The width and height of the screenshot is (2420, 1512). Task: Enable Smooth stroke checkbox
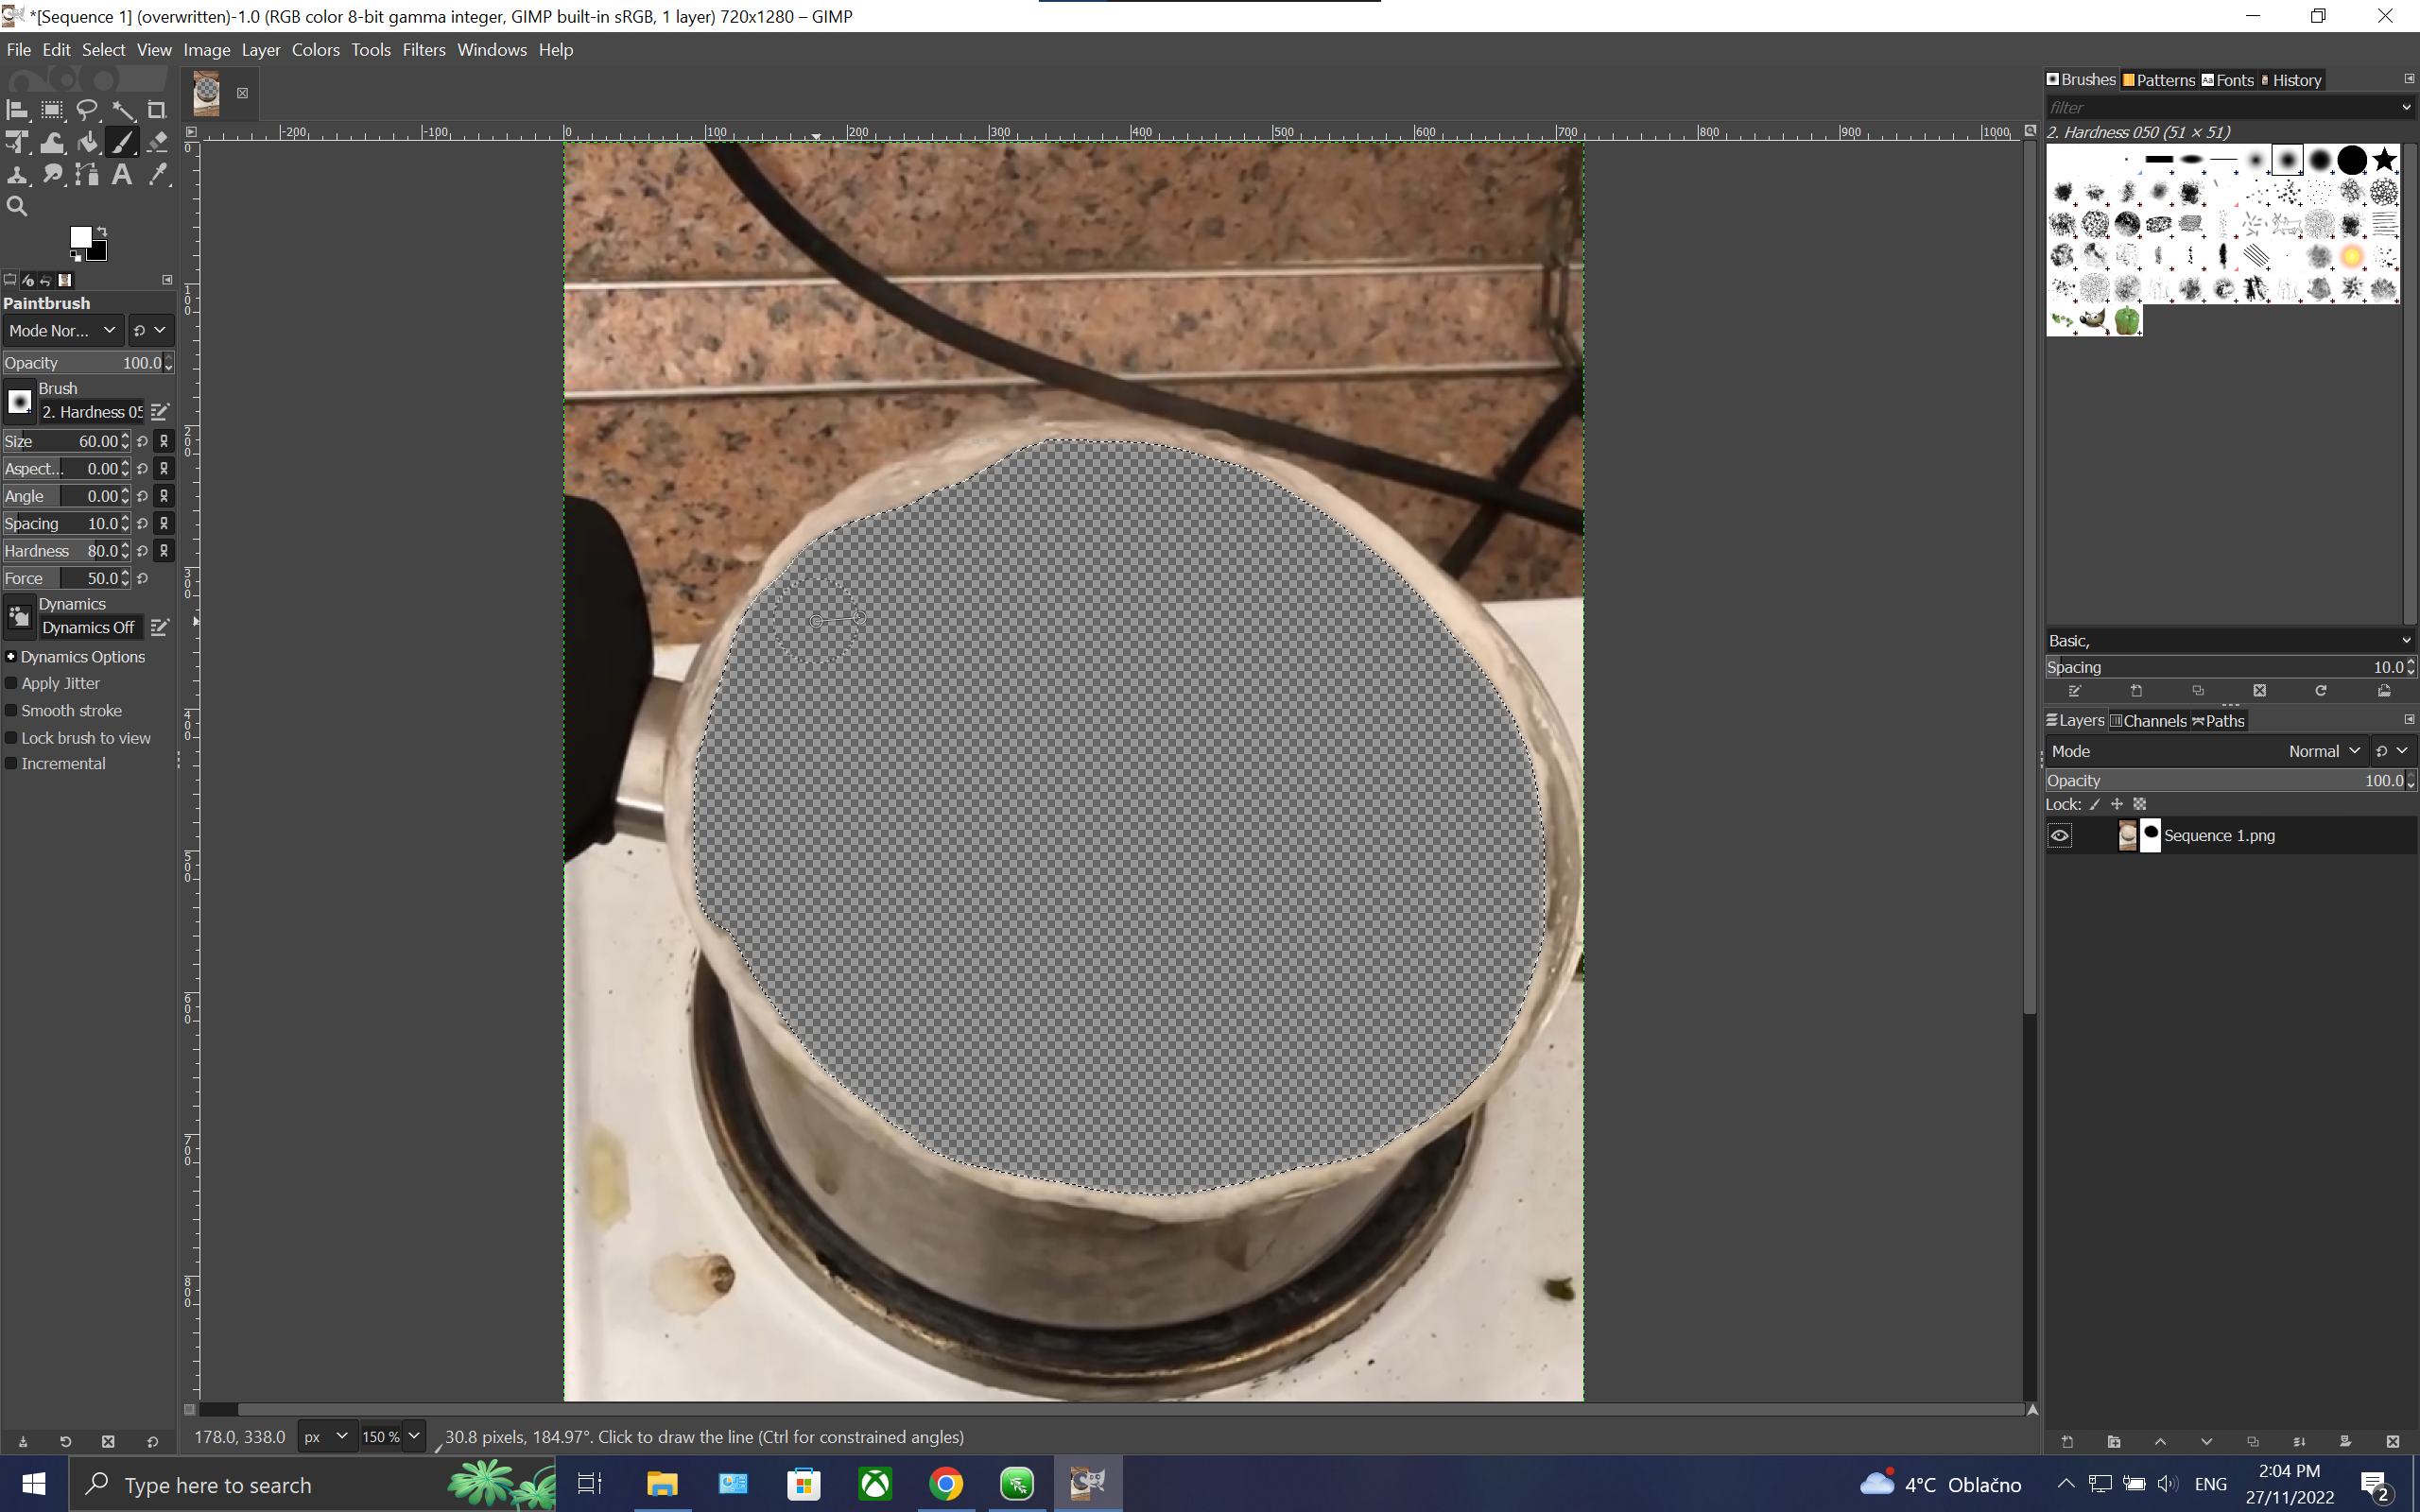pyautogui.click(x=11, y=710)
